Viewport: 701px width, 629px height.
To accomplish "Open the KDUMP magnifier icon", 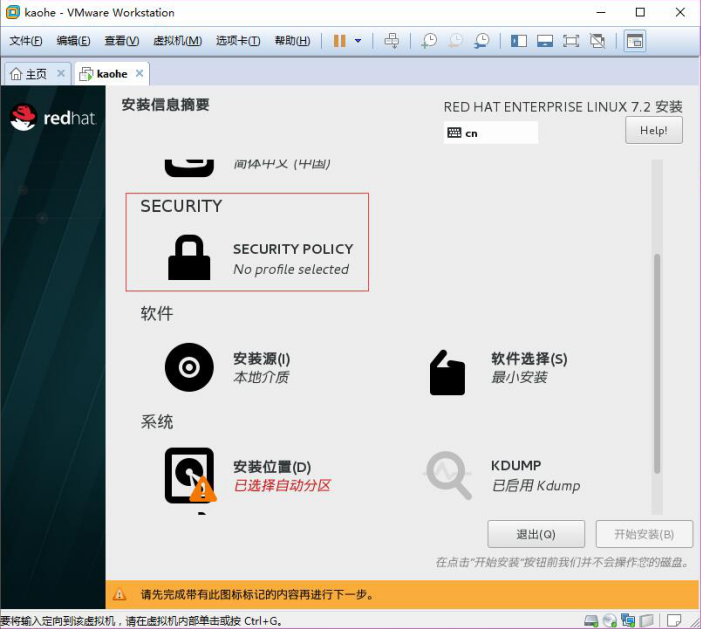I will [448, 475].
